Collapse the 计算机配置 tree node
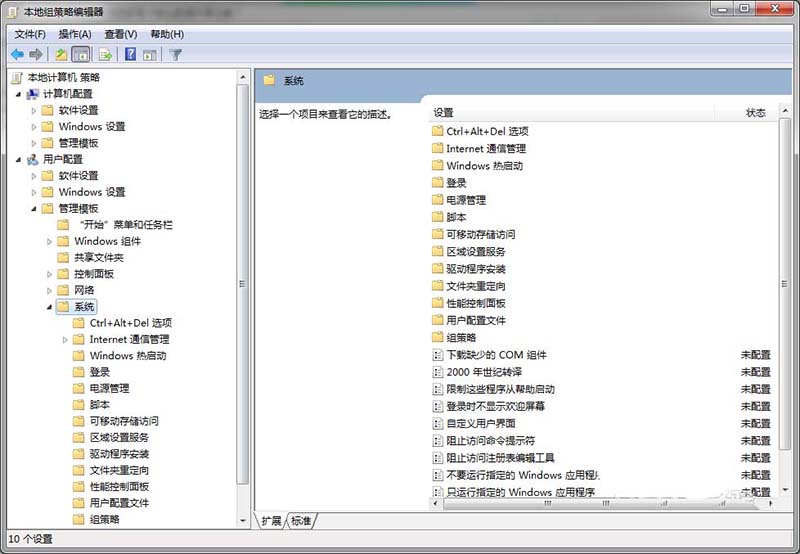 point(18,93)
